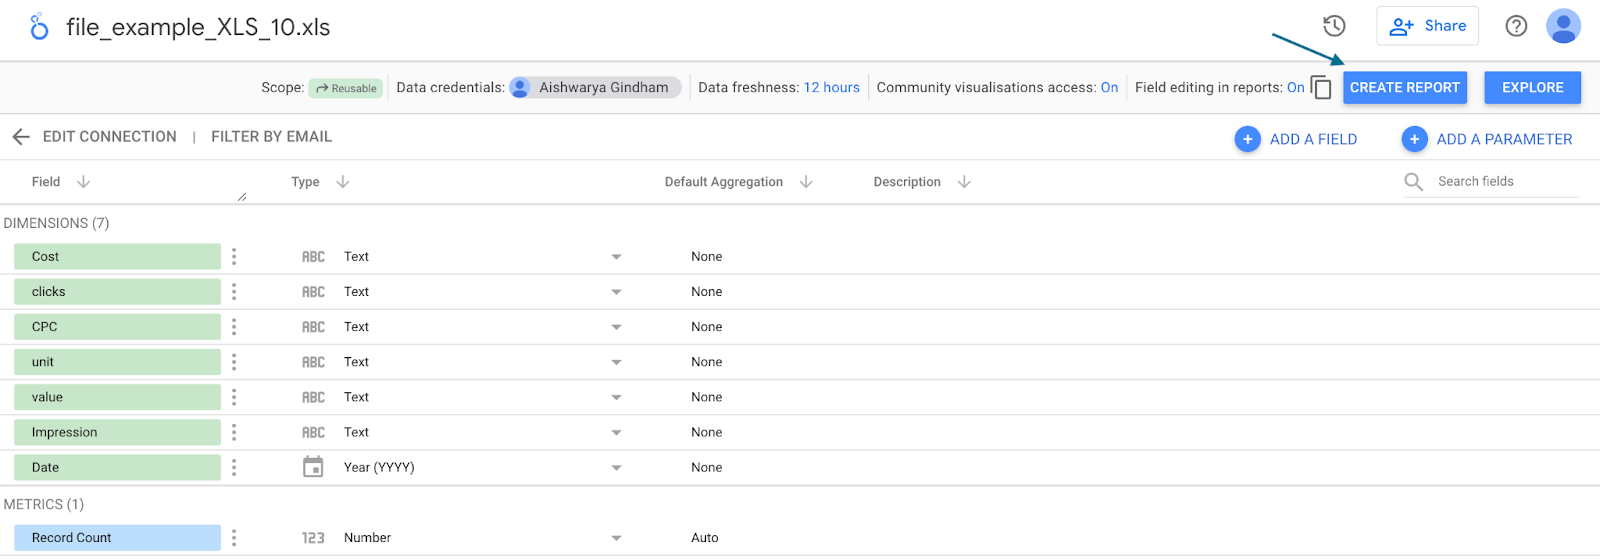Select the FILTER BY EMAIL option

point(271,137)
